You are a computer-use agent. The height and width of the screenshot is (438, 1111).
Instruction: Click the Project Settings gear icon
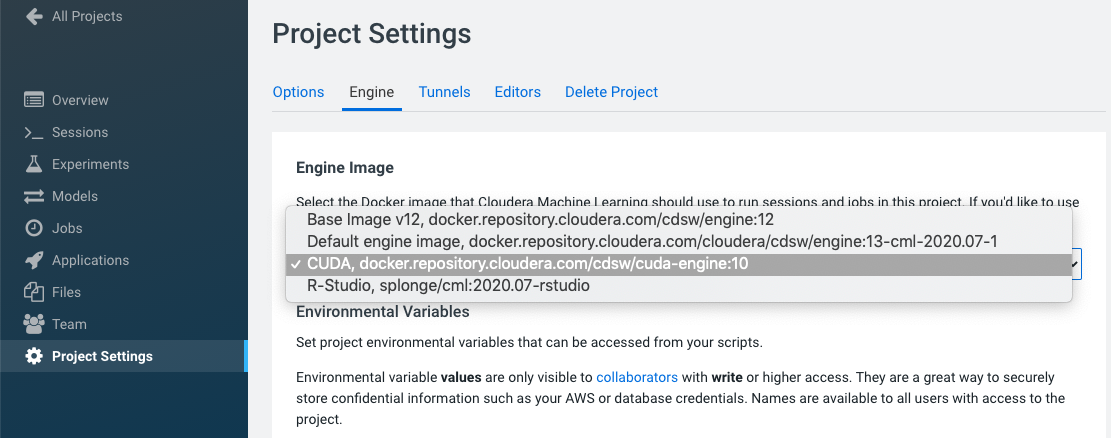tap(34, 356)
